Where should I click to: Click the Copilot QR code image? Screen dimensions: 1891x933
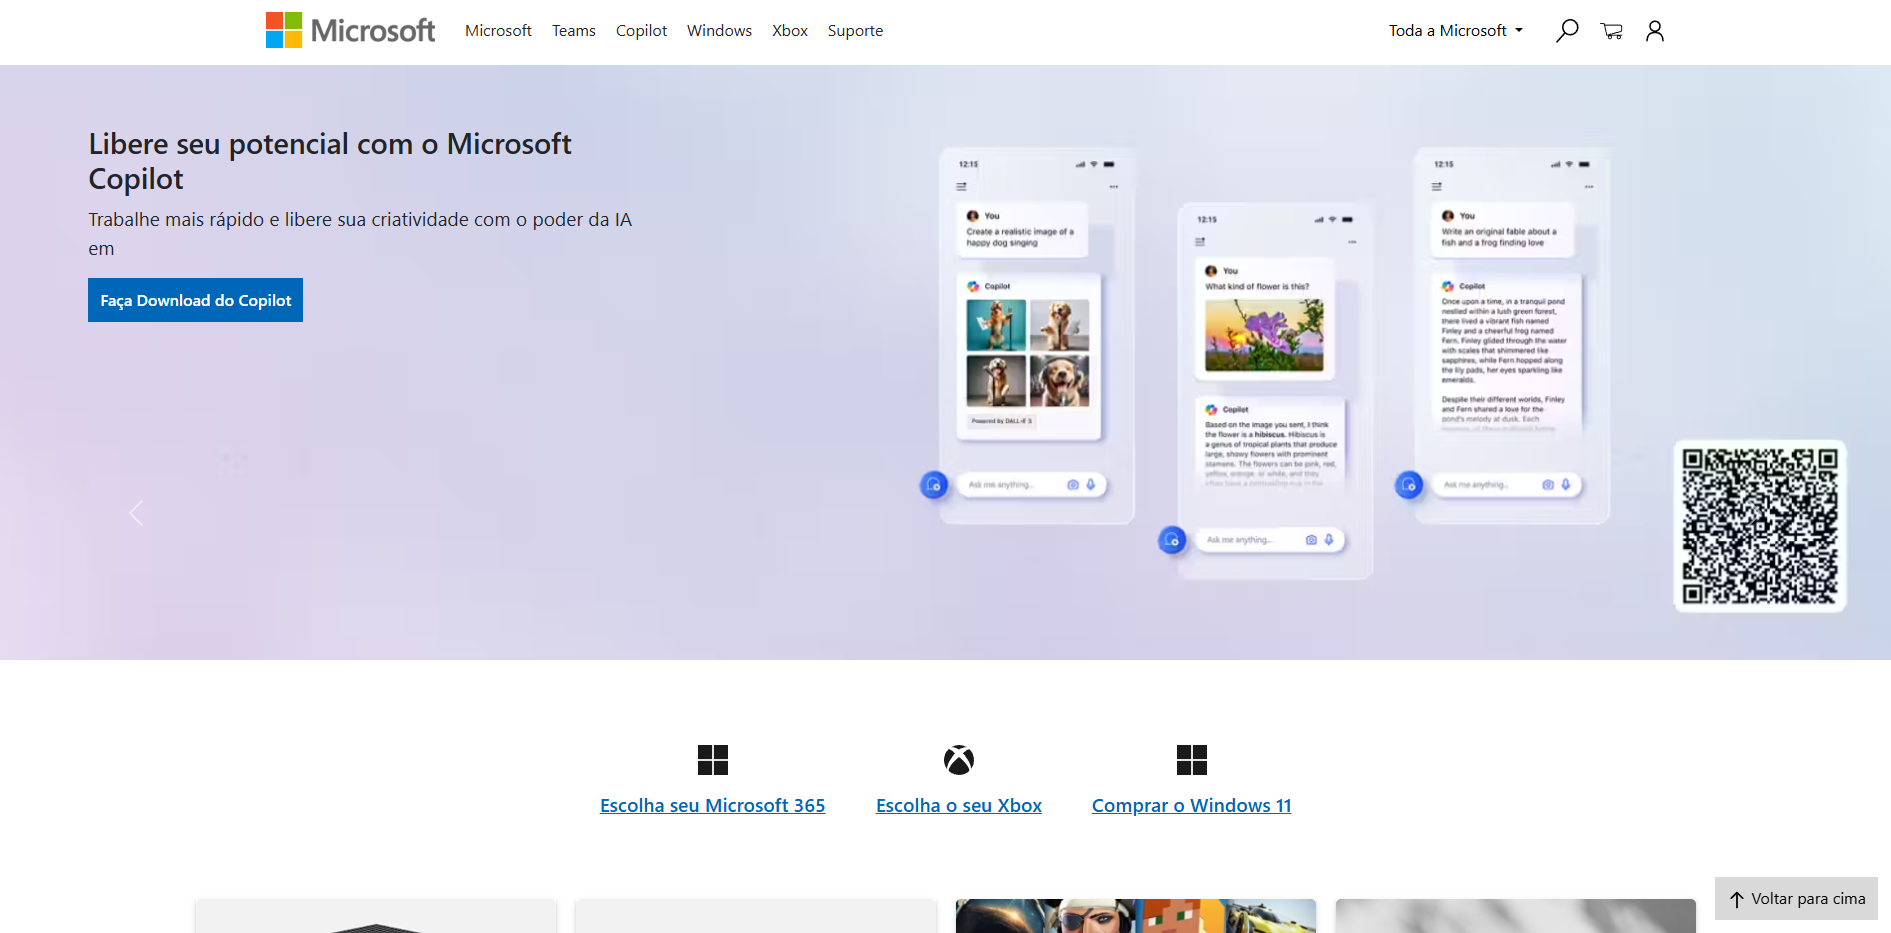(1759, 526)
